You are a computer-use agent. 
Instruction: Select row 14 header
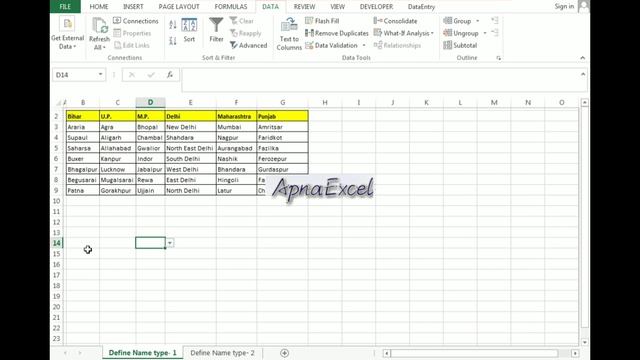56,243
